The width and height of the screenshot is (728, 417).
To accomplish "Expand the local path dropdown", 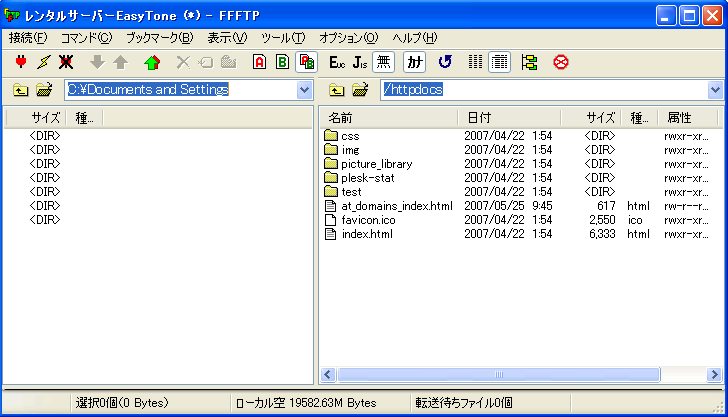I will click(x=304, y=90).
